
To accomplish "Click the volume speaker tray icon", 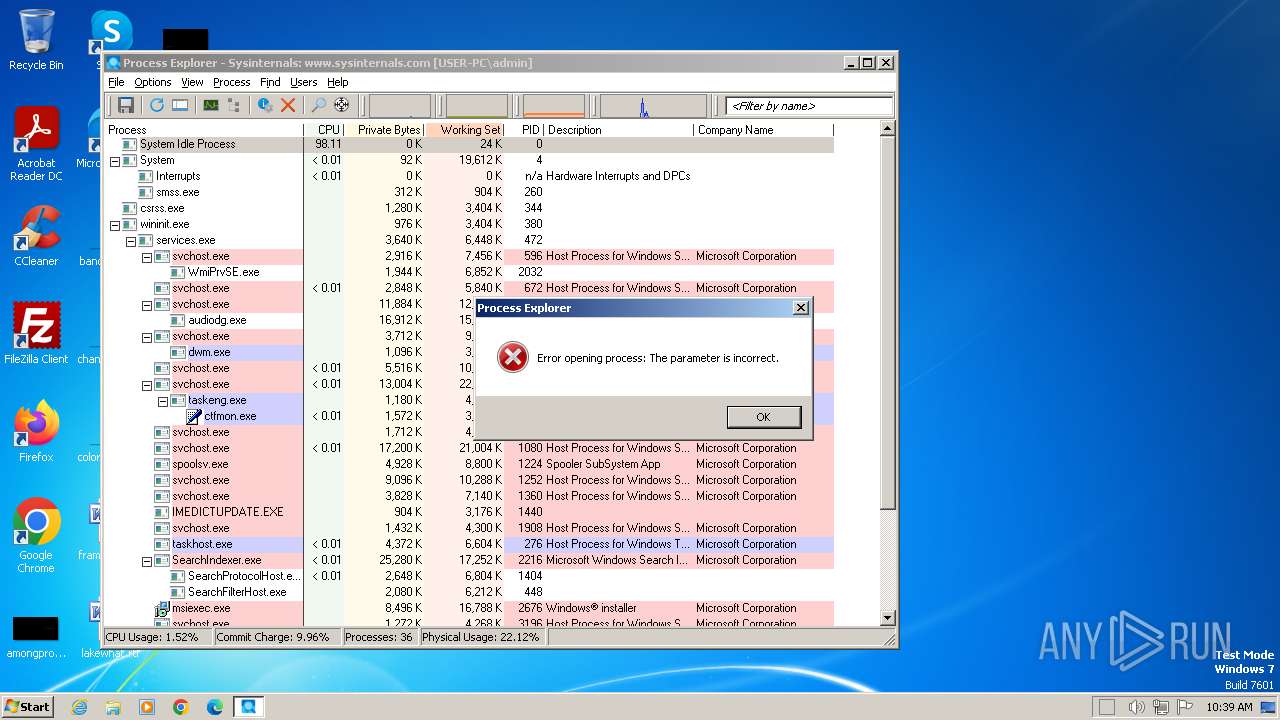I will [1137, 707].
